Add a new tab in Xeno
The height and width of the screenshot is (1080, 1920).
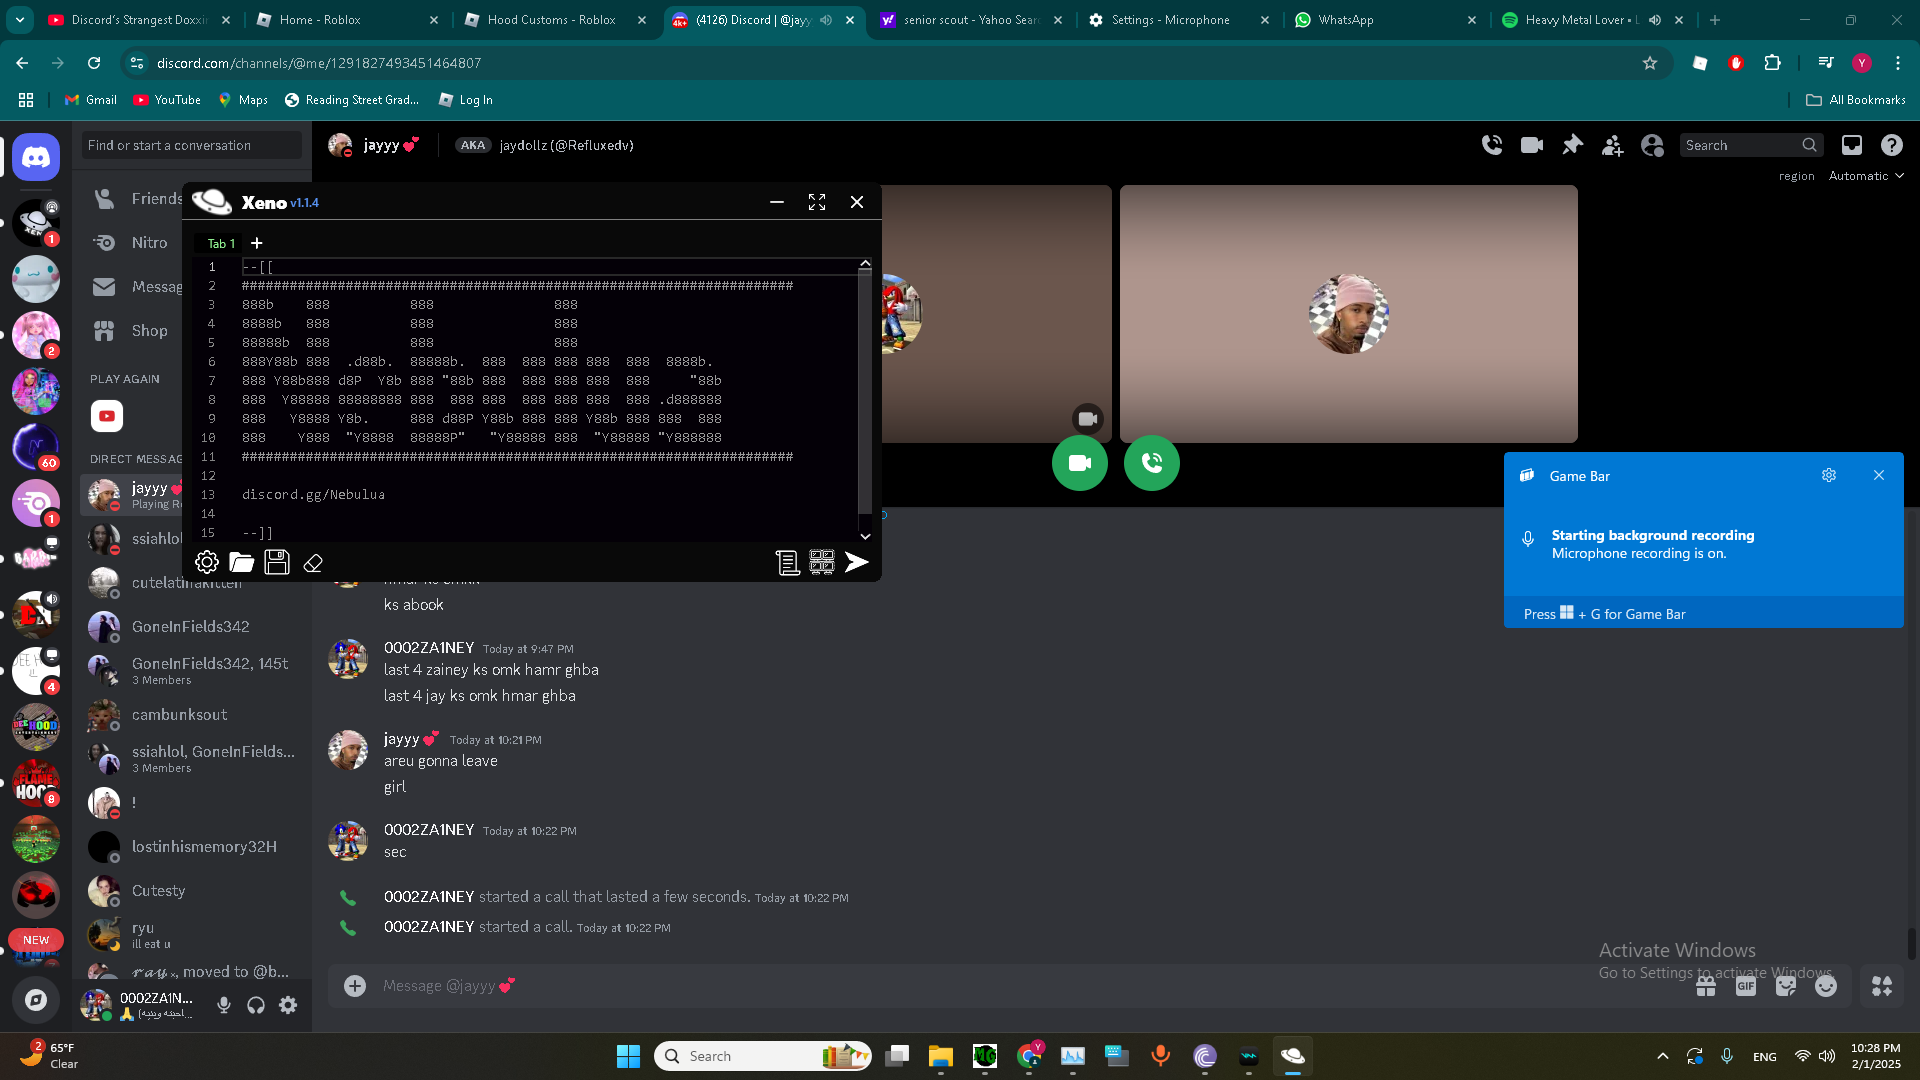pyautogui.click(x=257, y=243)
